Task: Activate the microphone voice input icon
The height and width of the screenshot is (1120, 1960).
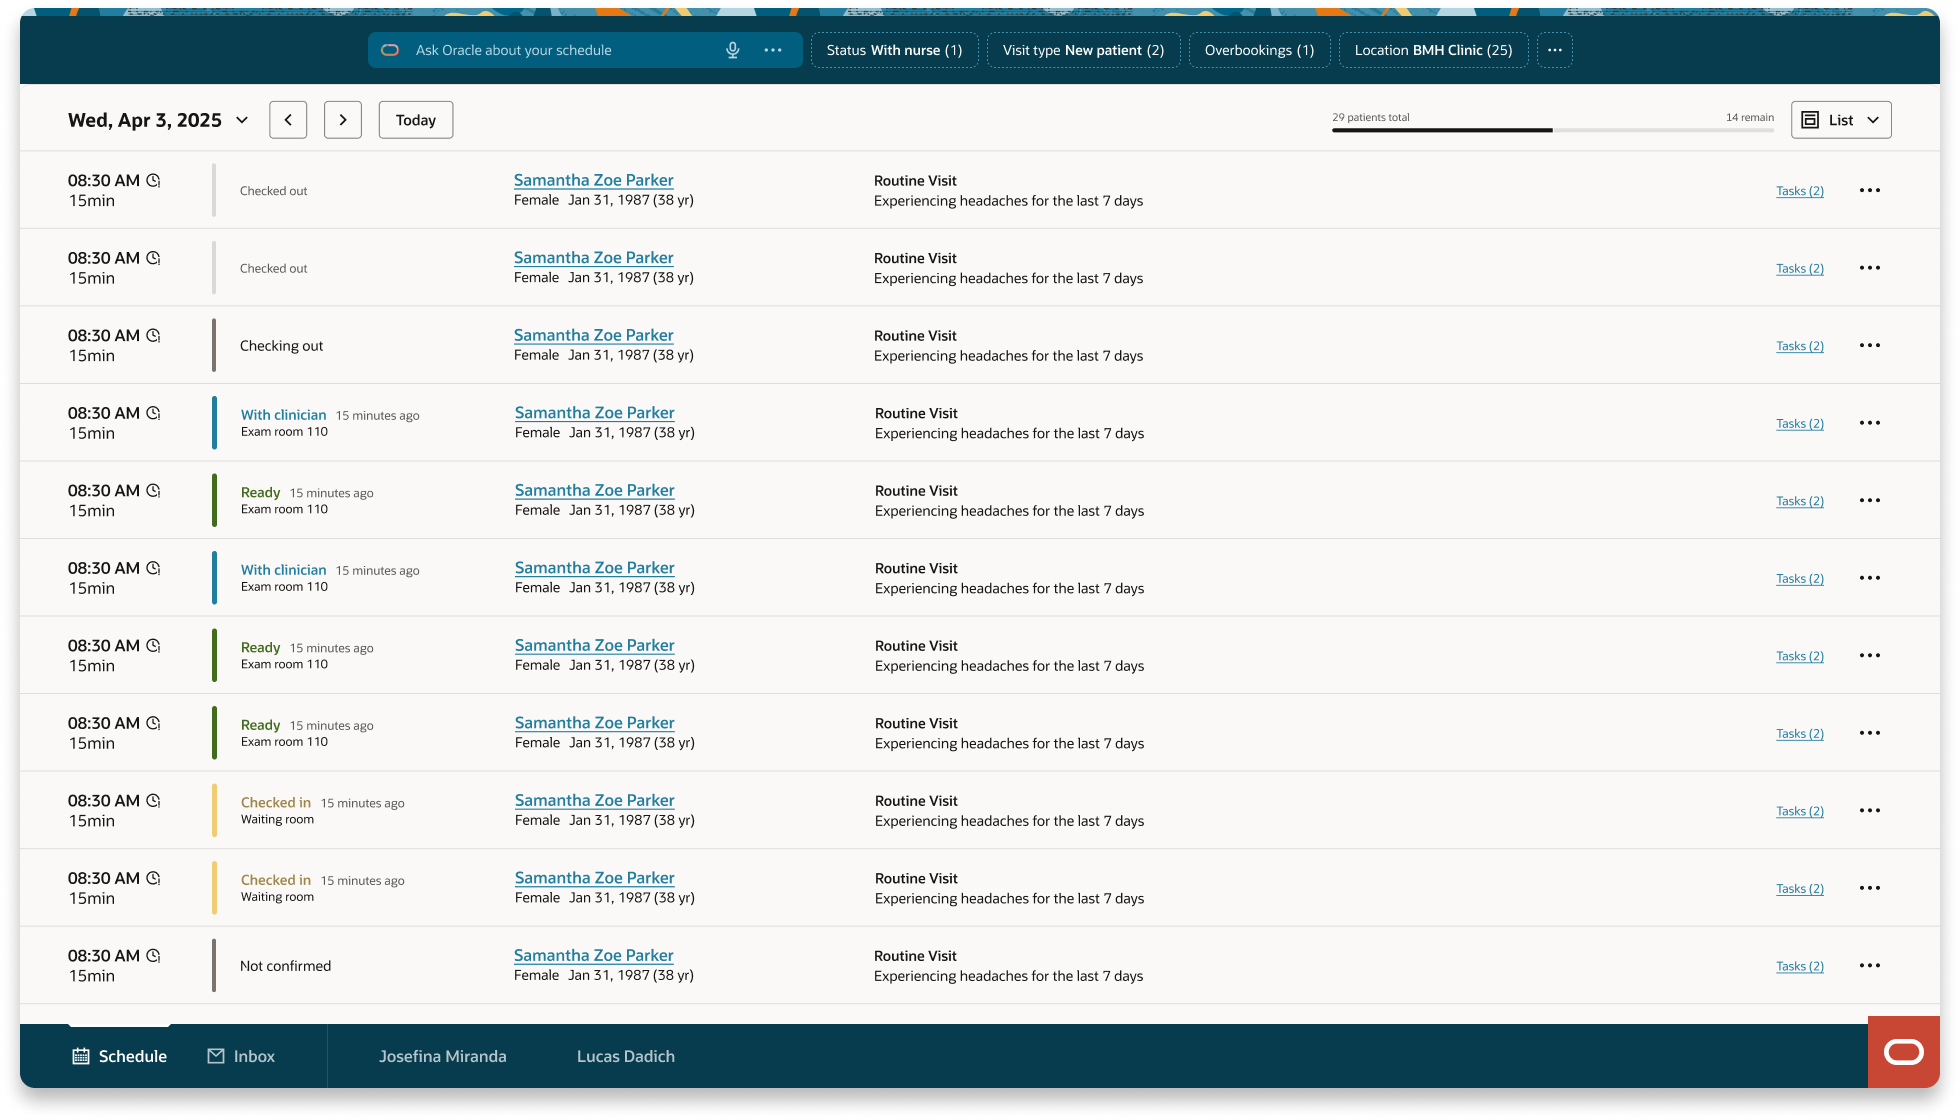Action: (733, 50)
